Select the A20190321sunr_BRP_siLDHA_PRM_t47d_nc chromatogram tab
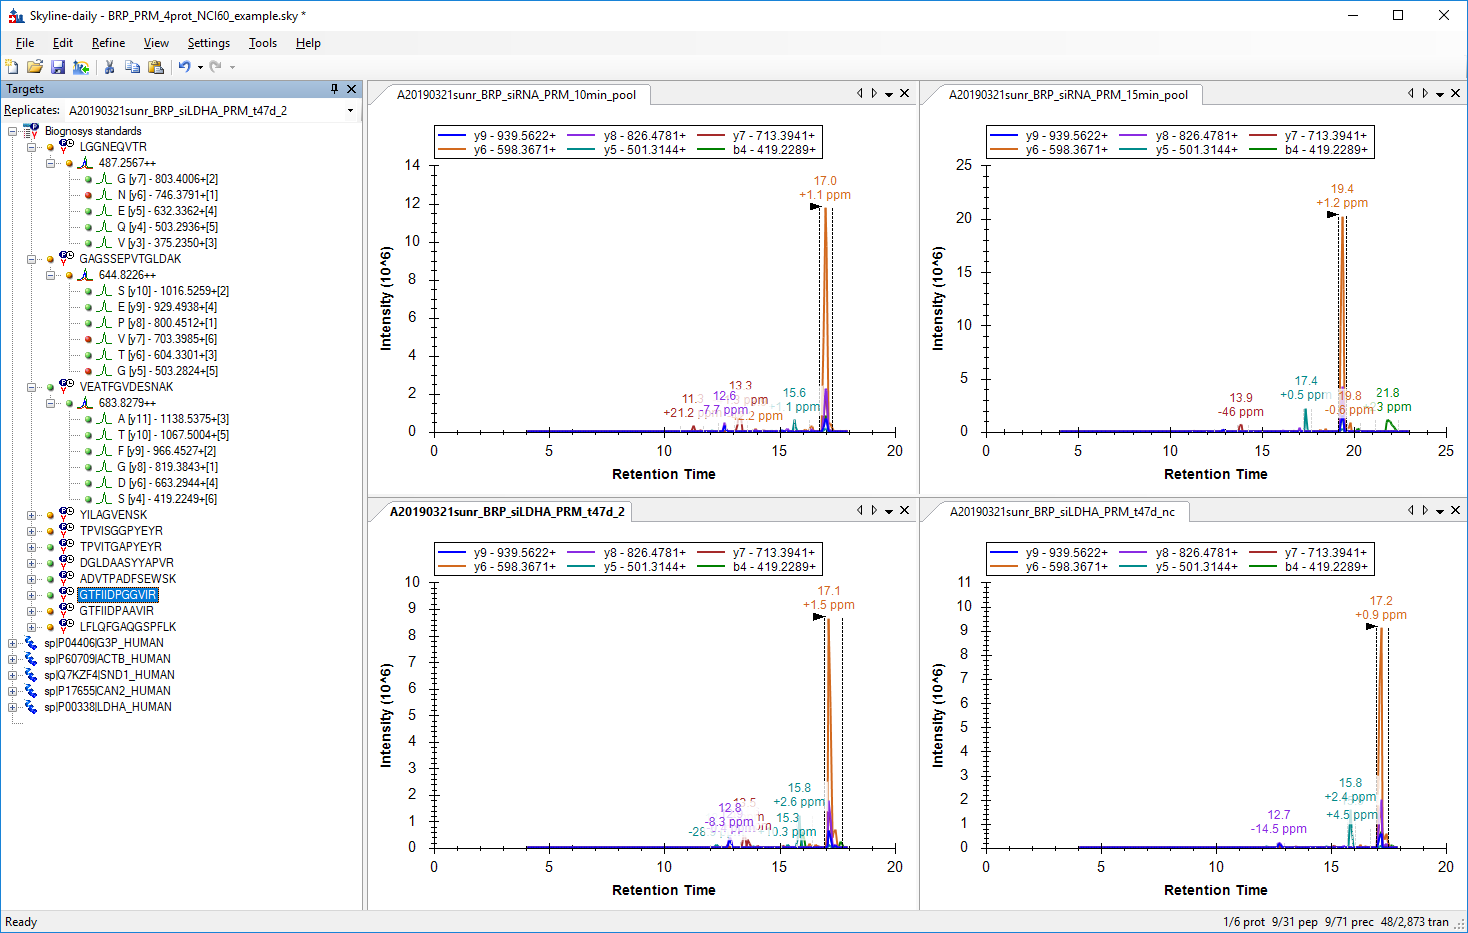 coord(1062,512)
